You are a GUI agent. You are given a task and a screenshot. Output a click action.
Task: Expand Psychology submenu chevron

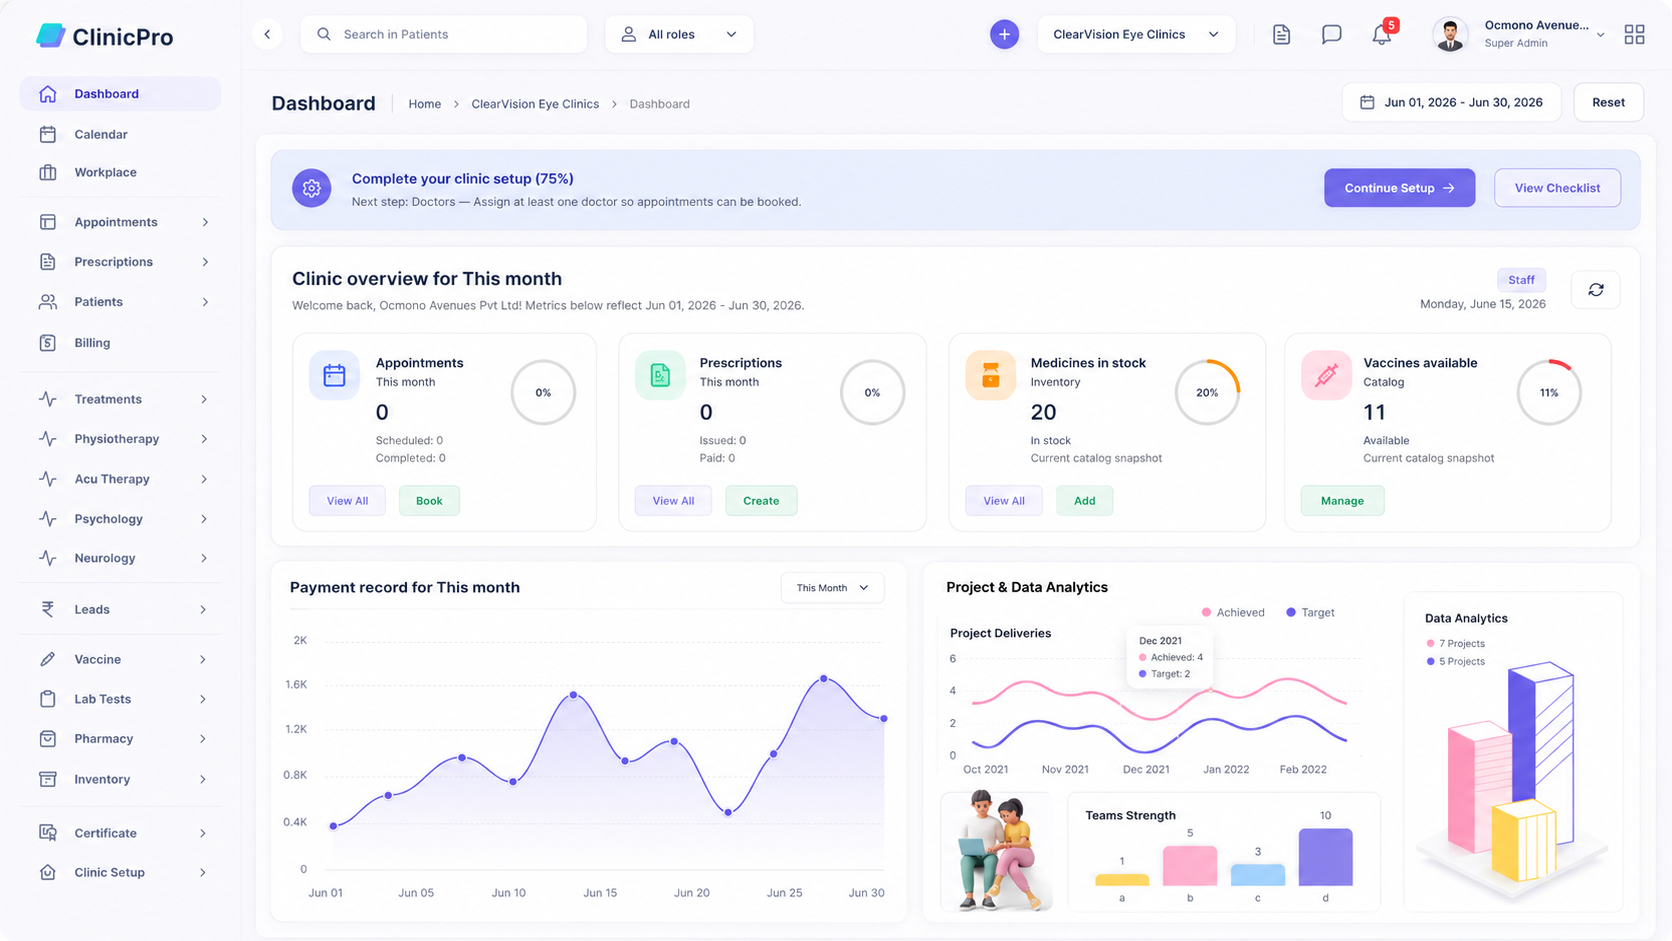click(204, 519)
